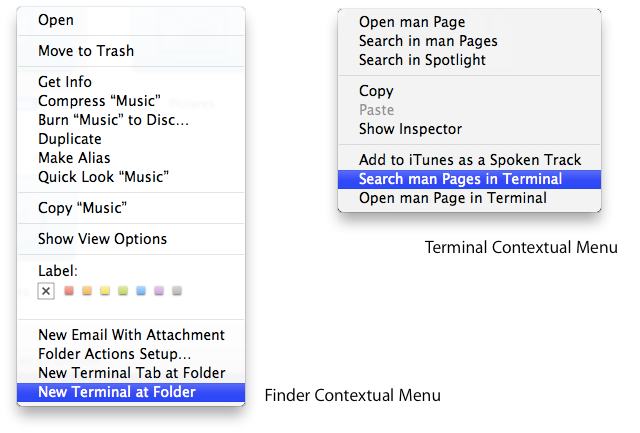
Task: Click Get Info in Finder menu
Action: tap(65, 82)
